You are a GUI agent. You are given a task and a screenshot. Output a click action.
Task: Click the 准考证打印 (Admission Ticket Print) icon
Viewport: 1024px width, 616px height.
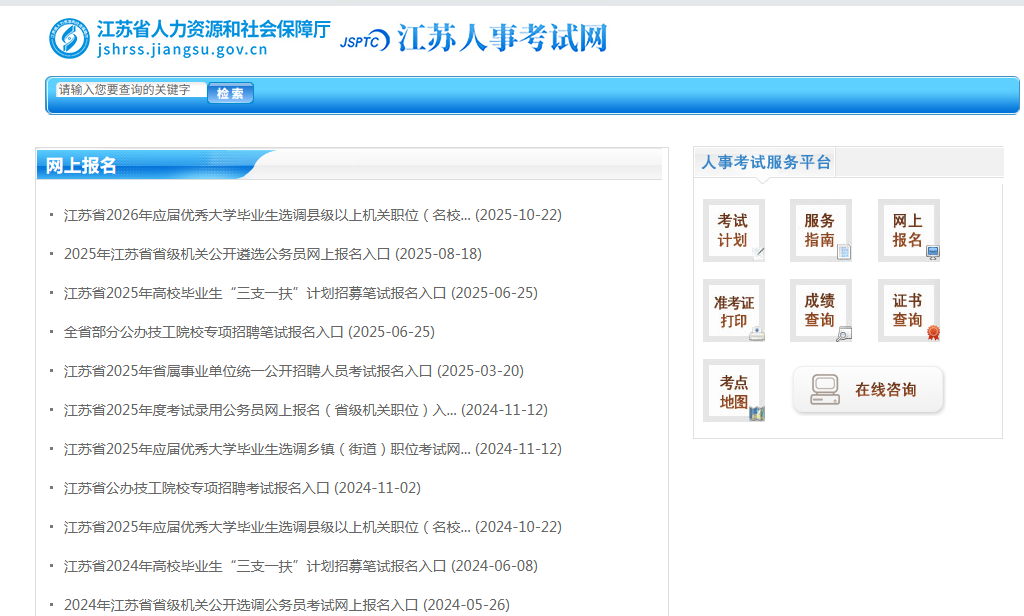tap(733, 310)
